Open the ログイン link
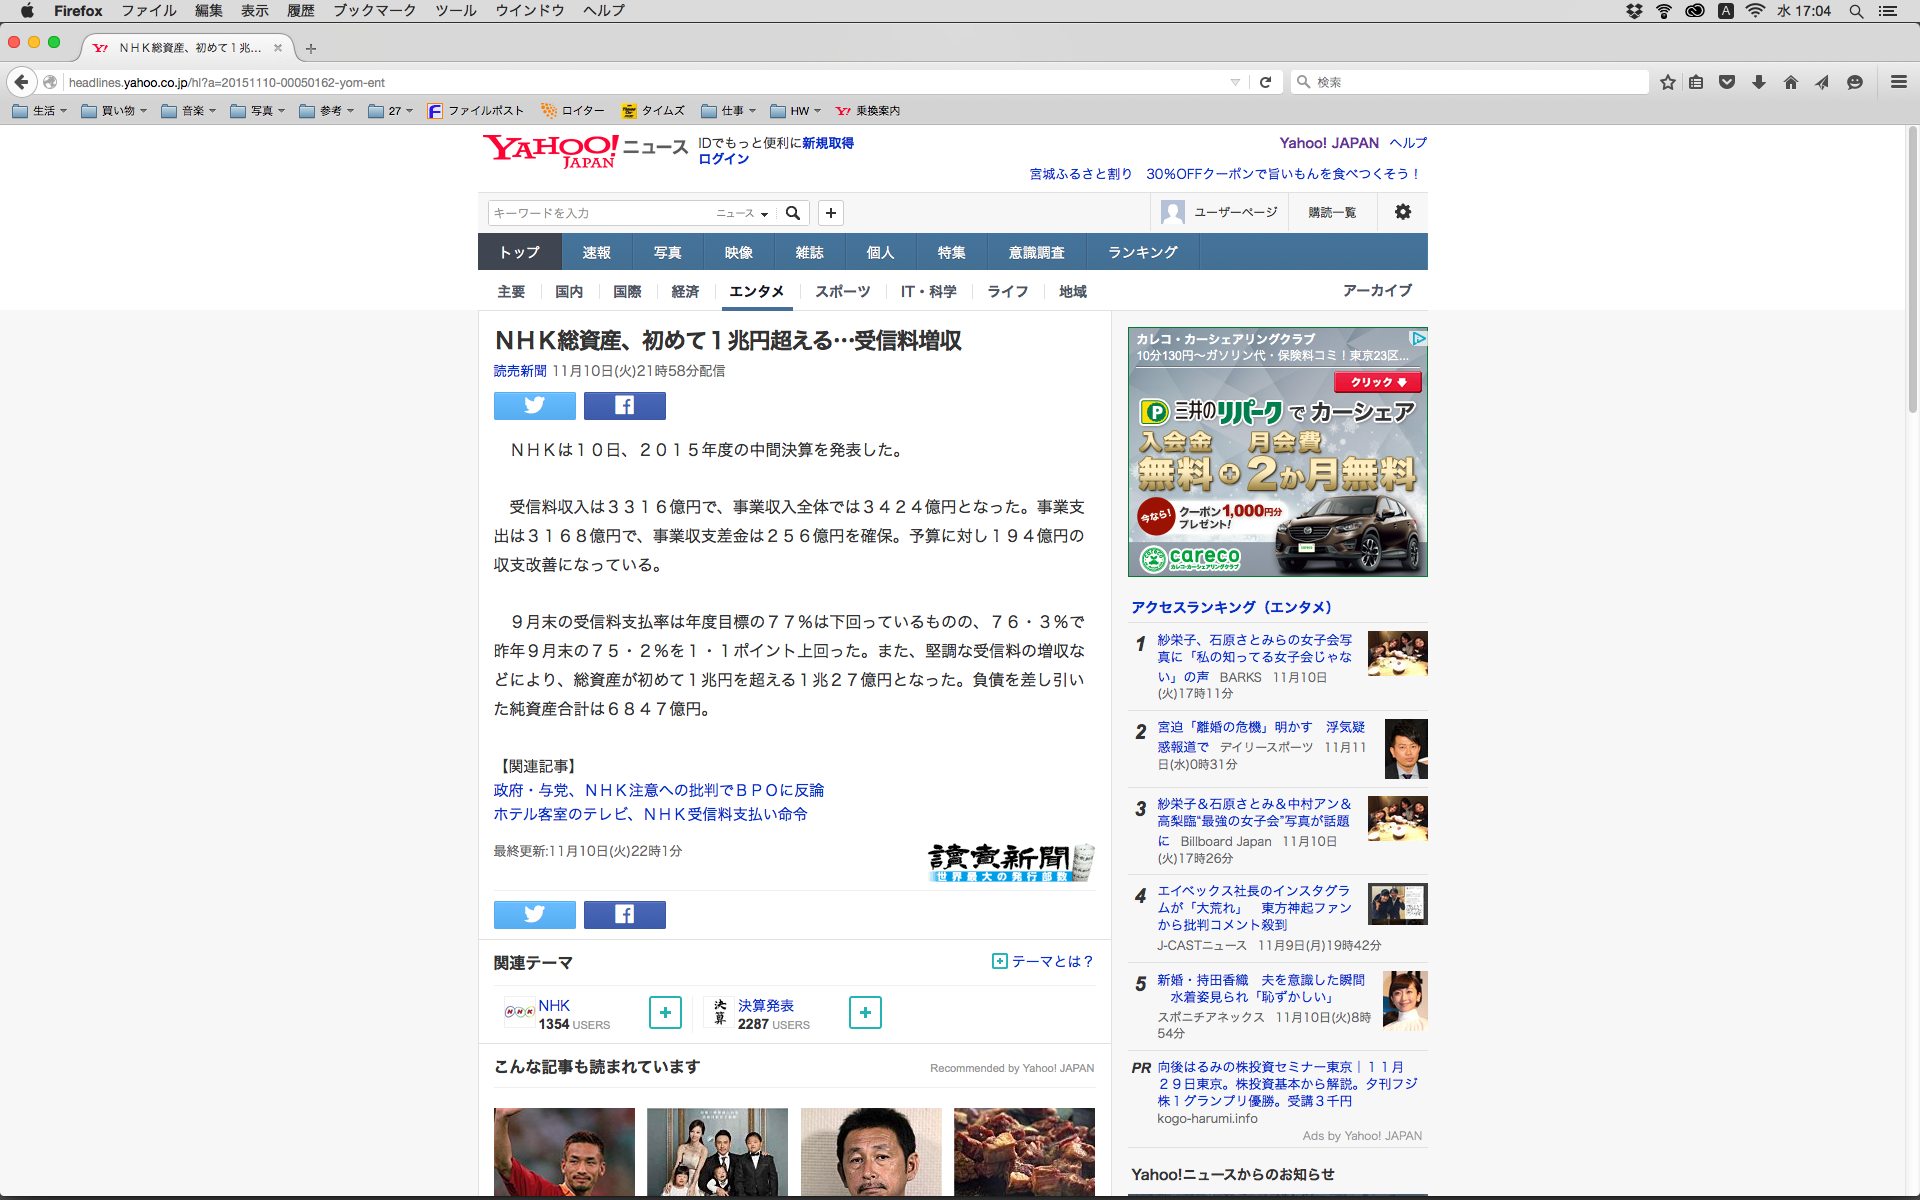 [723, 159]
